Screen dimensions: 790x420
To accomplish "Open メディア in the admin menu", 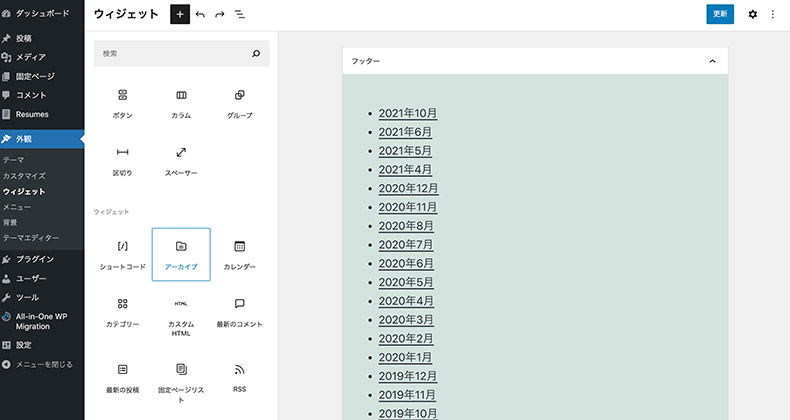I will [x=42, y=57].
